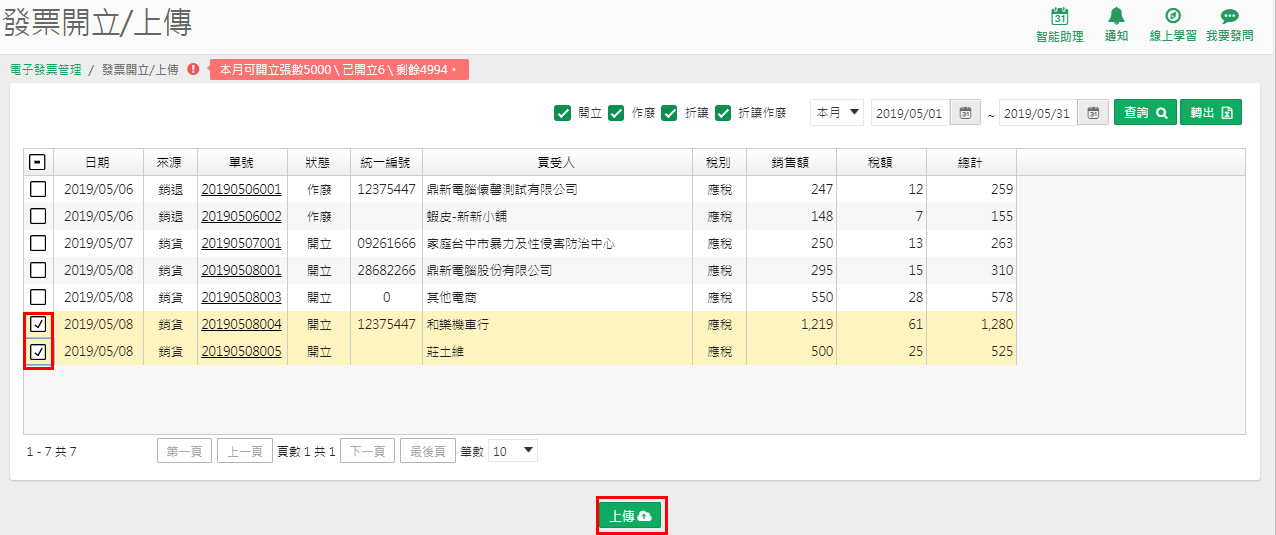Click the 發票開立/上傳 breadcrumb text
Image resolution: width=1276 pixels, height=535 pixels.
pyautogui.click(x=140, y=70)
